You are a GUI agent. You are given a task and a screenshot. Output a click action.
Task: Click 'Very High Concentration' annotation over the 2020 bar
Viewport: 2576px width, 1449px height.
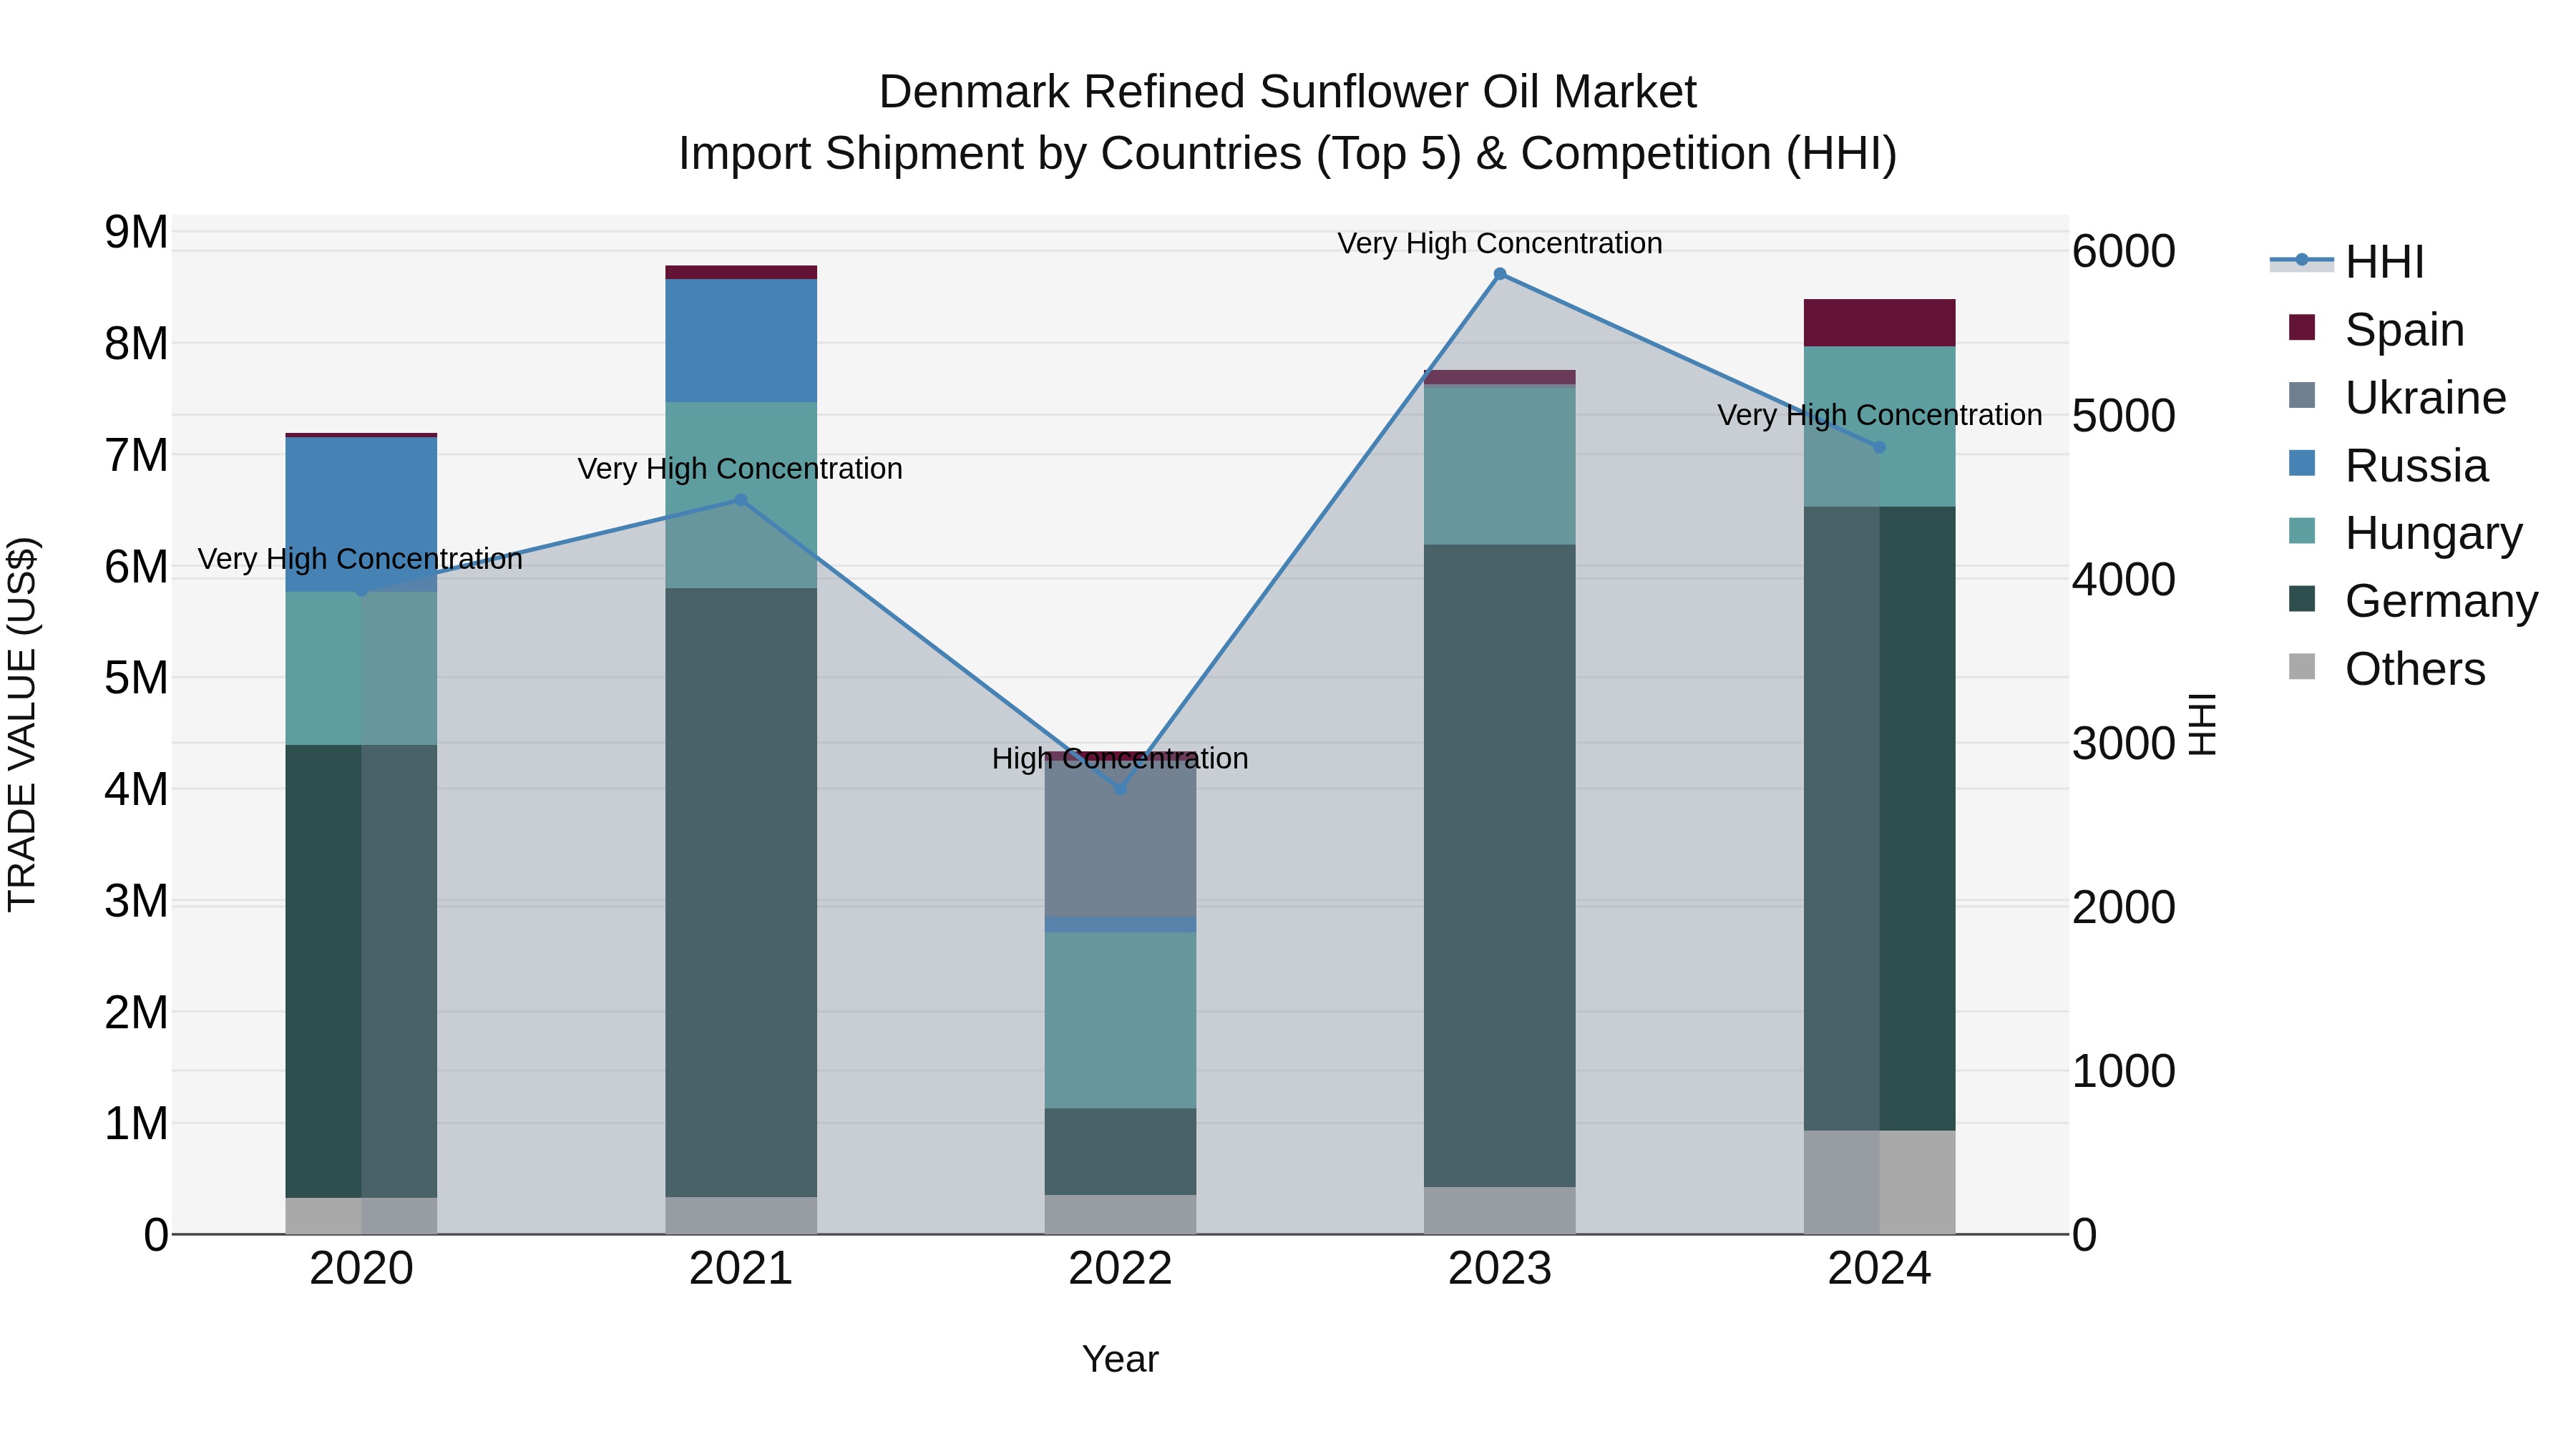point(360,559)
